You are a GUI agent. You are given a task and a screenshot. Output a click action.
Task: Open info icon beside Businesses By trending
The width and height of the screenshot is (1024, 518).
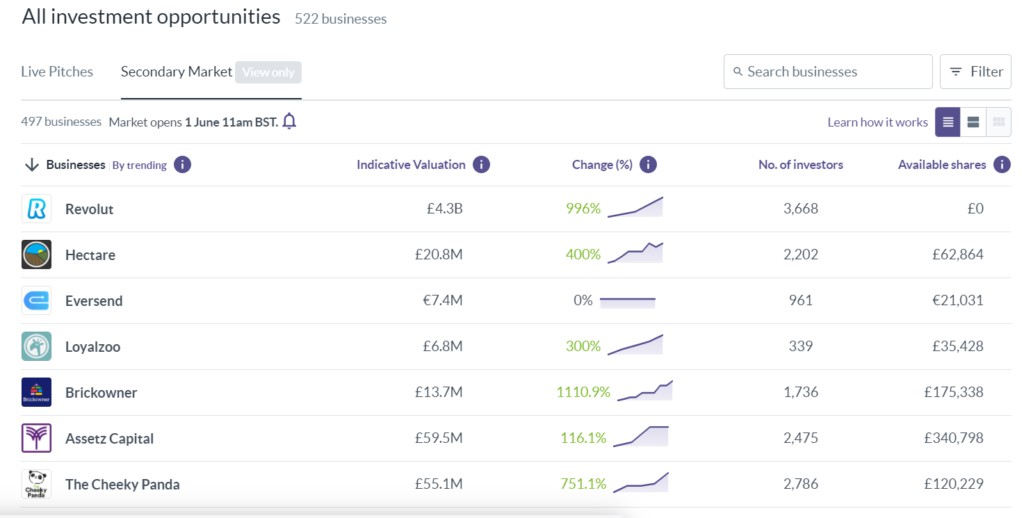click(x=183, y=165)
